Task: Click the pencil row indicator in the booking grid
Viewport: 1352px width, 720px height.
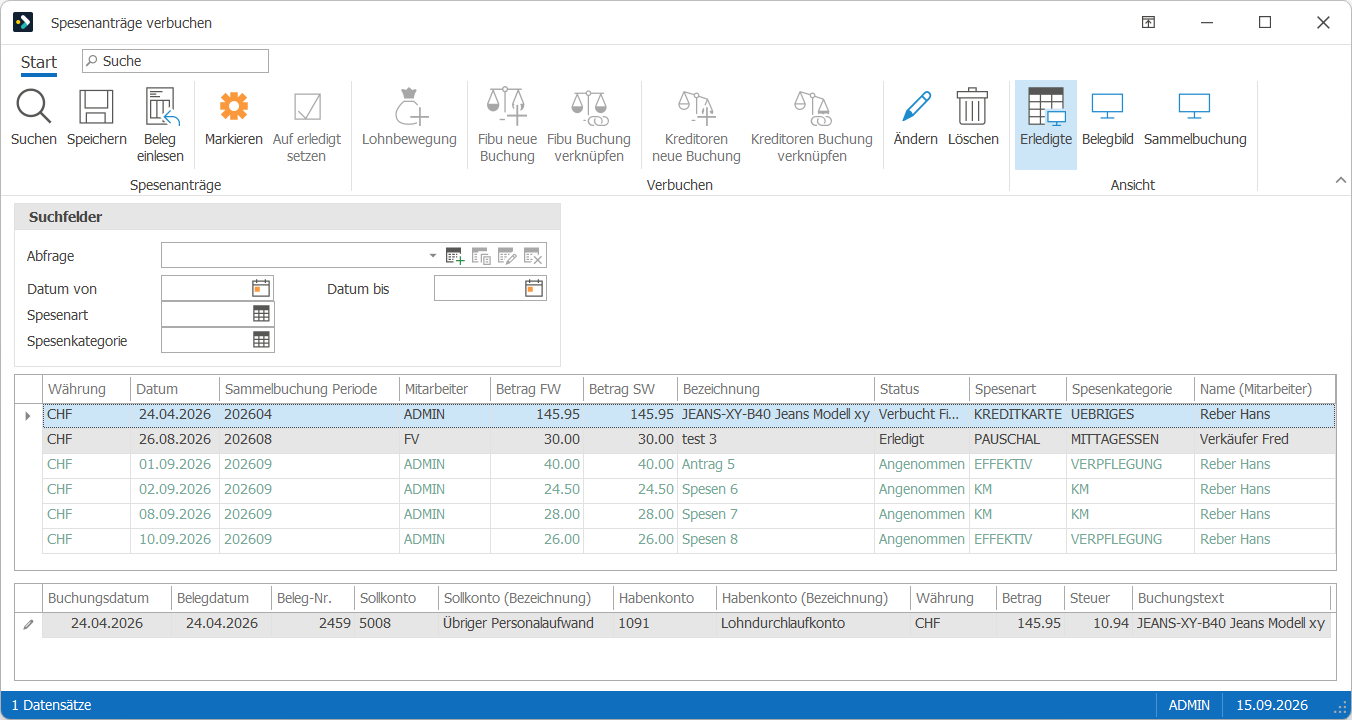Action: click(x=29, y=623)
